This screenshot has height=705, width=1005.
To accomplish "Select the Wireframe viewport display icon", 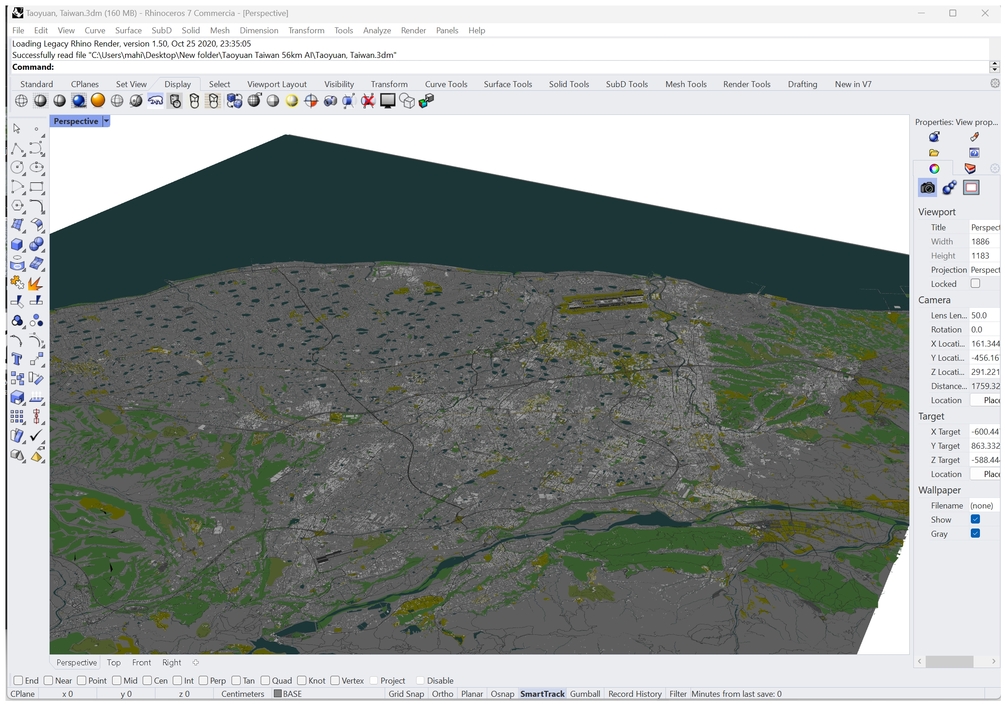I will pyautogui.click(x=21, y=101).
